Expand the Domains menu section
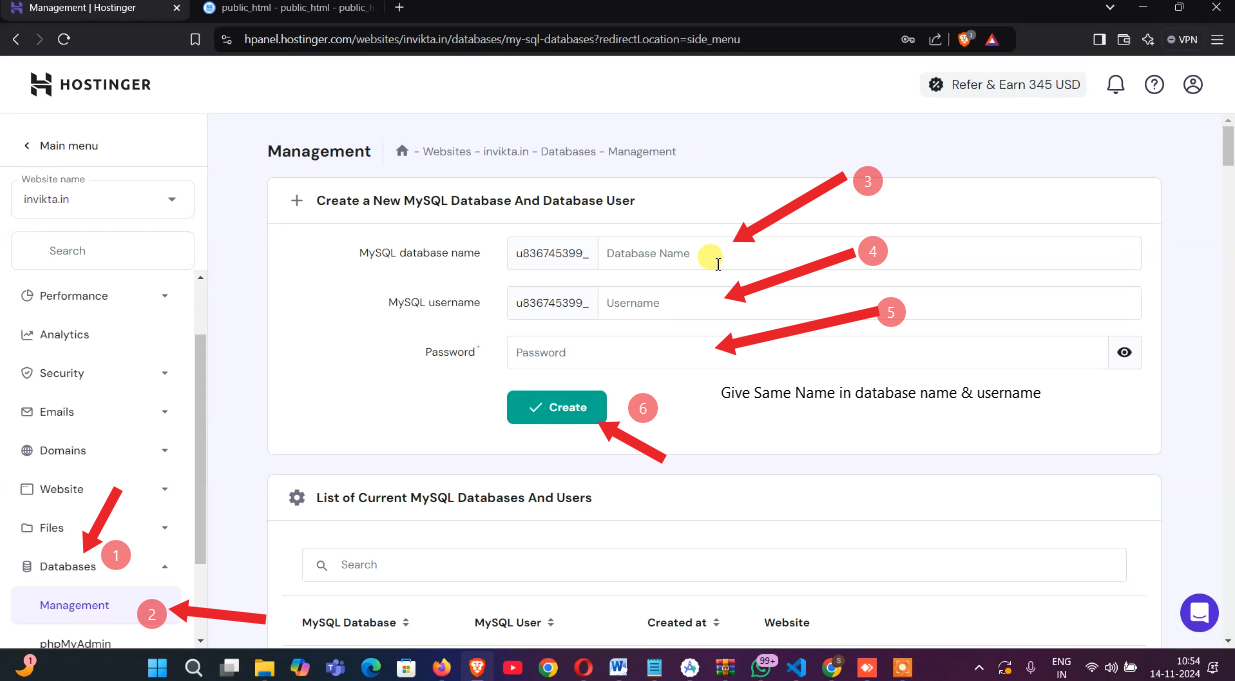 pyautogui.click(x=95, y=450)
